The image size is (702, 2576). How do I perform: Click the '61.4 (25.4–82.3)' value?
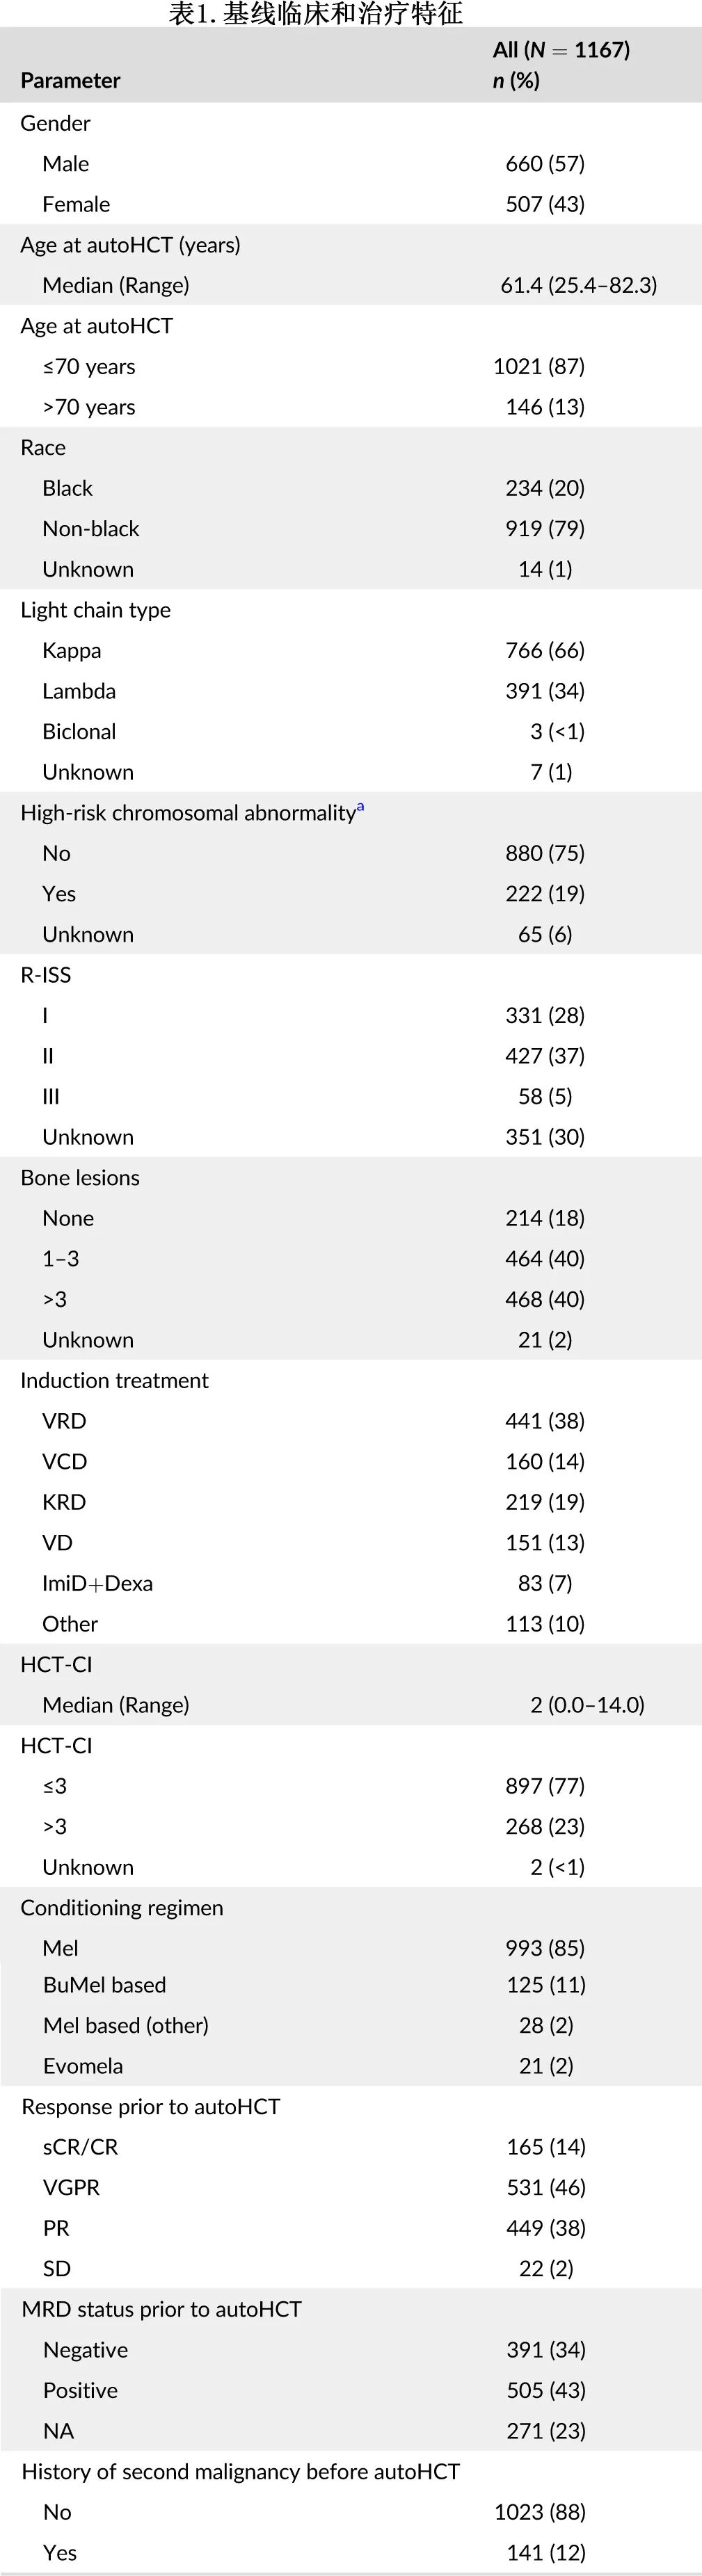578,285
